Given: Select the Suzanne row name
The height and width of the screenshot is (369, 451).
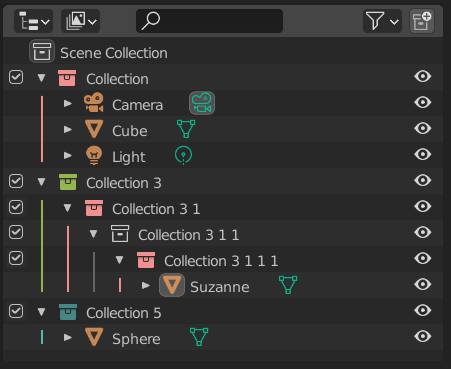Looking at the screenshot, I should tap(220, 287).
